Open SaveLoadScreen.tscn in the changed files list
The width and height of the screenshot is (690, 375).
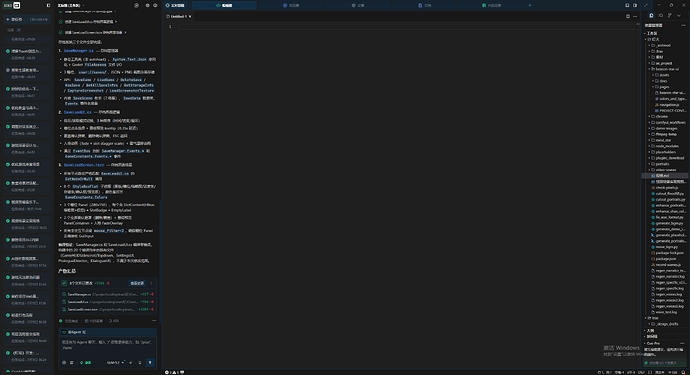coord(108,309)
